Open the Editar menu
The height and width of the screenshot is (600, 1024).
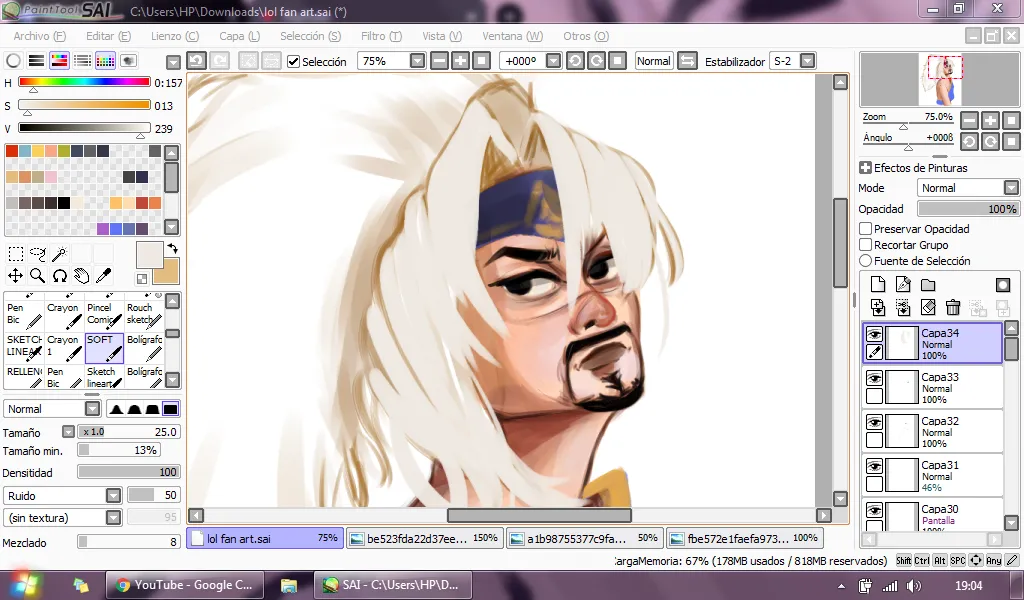[108, 36]
